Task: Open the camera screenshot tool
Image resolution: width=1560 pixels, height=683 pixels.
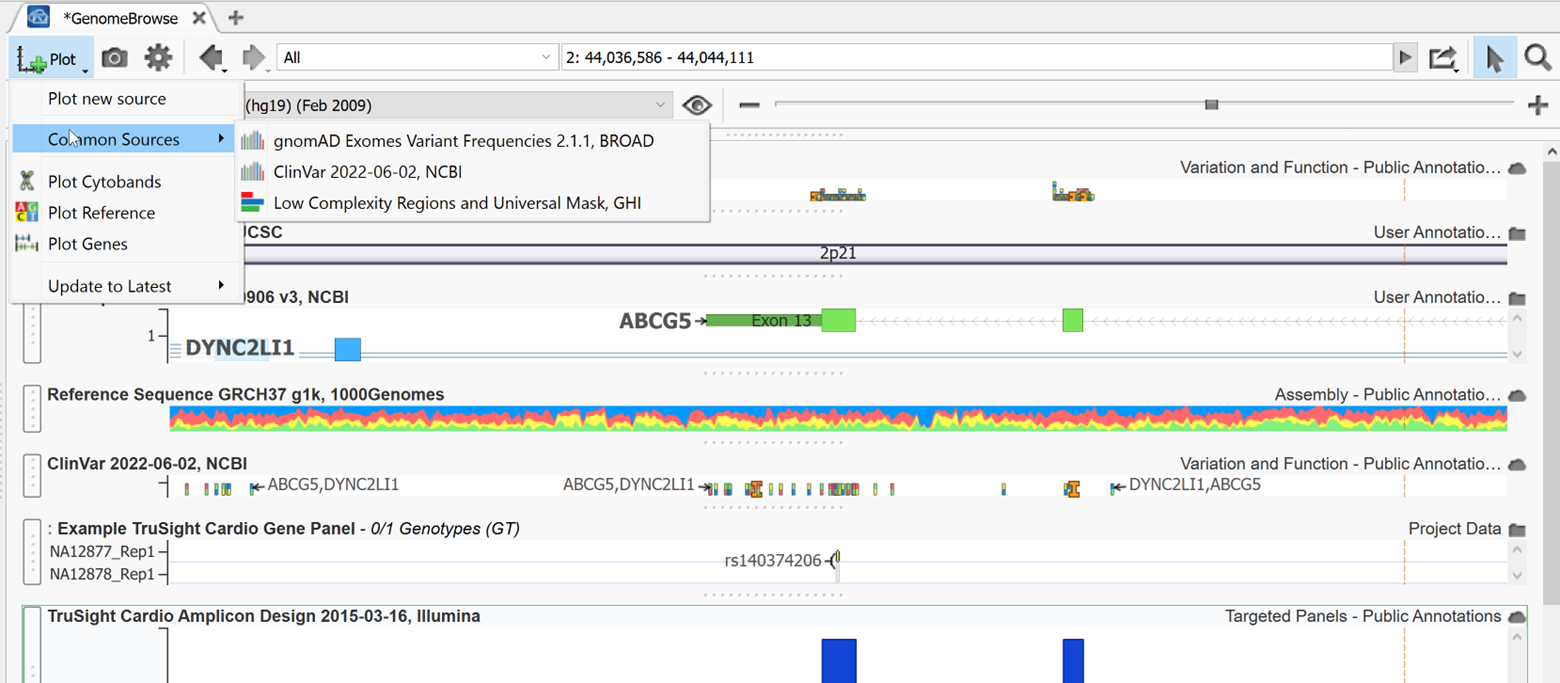Action: [x=114, y=57]
